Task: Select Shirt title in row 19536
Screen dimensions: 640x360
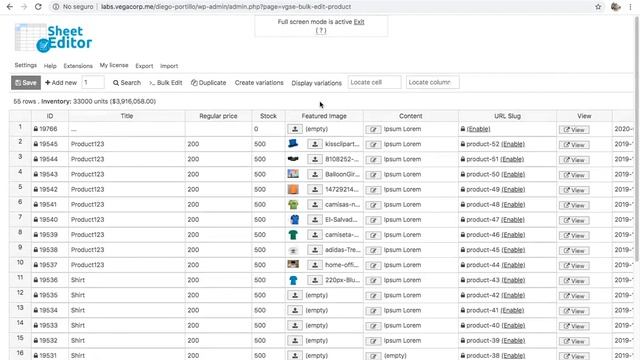Action: [x=127, y=280]
